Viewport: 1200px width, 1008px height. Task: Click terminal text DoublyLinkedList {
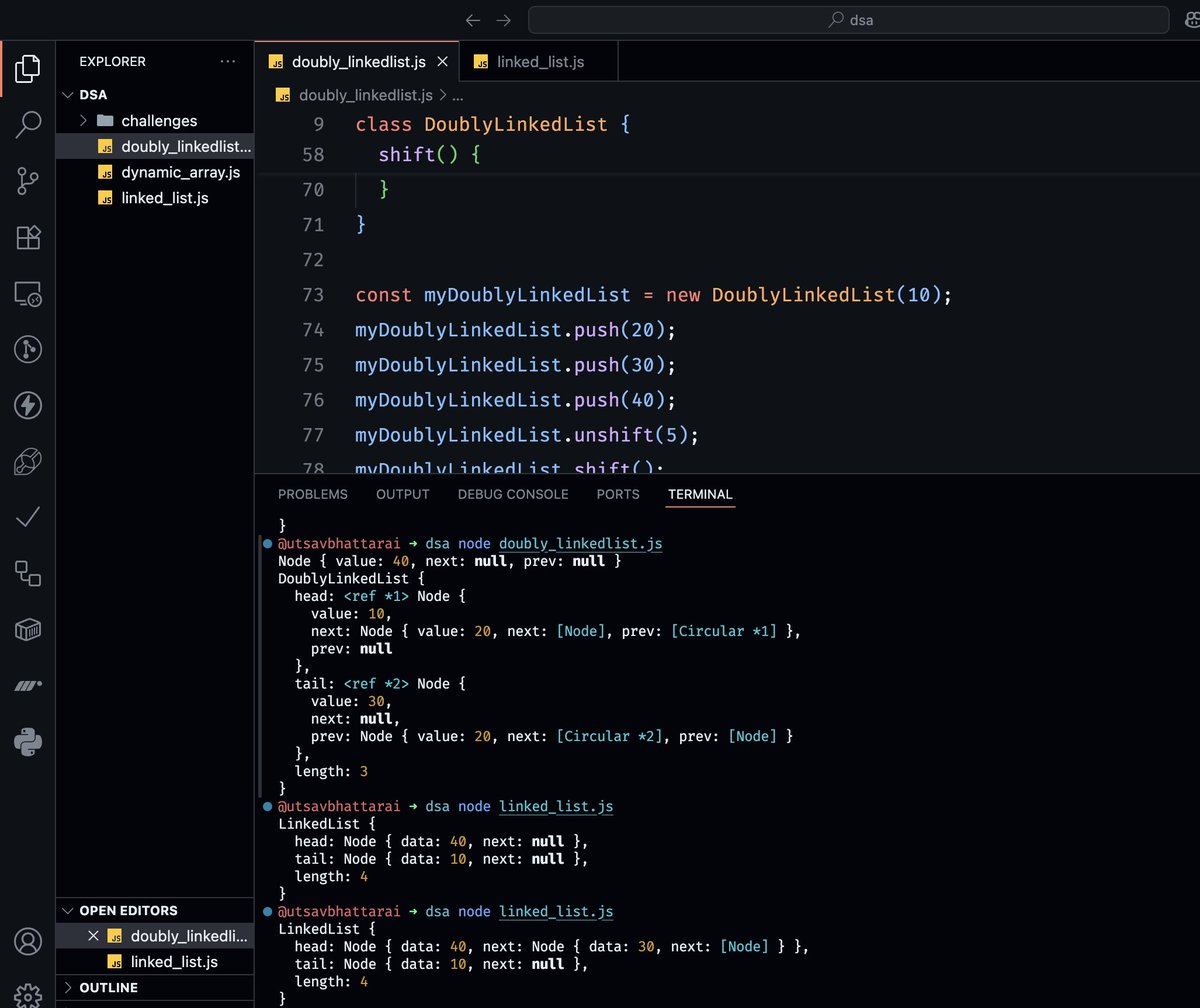352,578
